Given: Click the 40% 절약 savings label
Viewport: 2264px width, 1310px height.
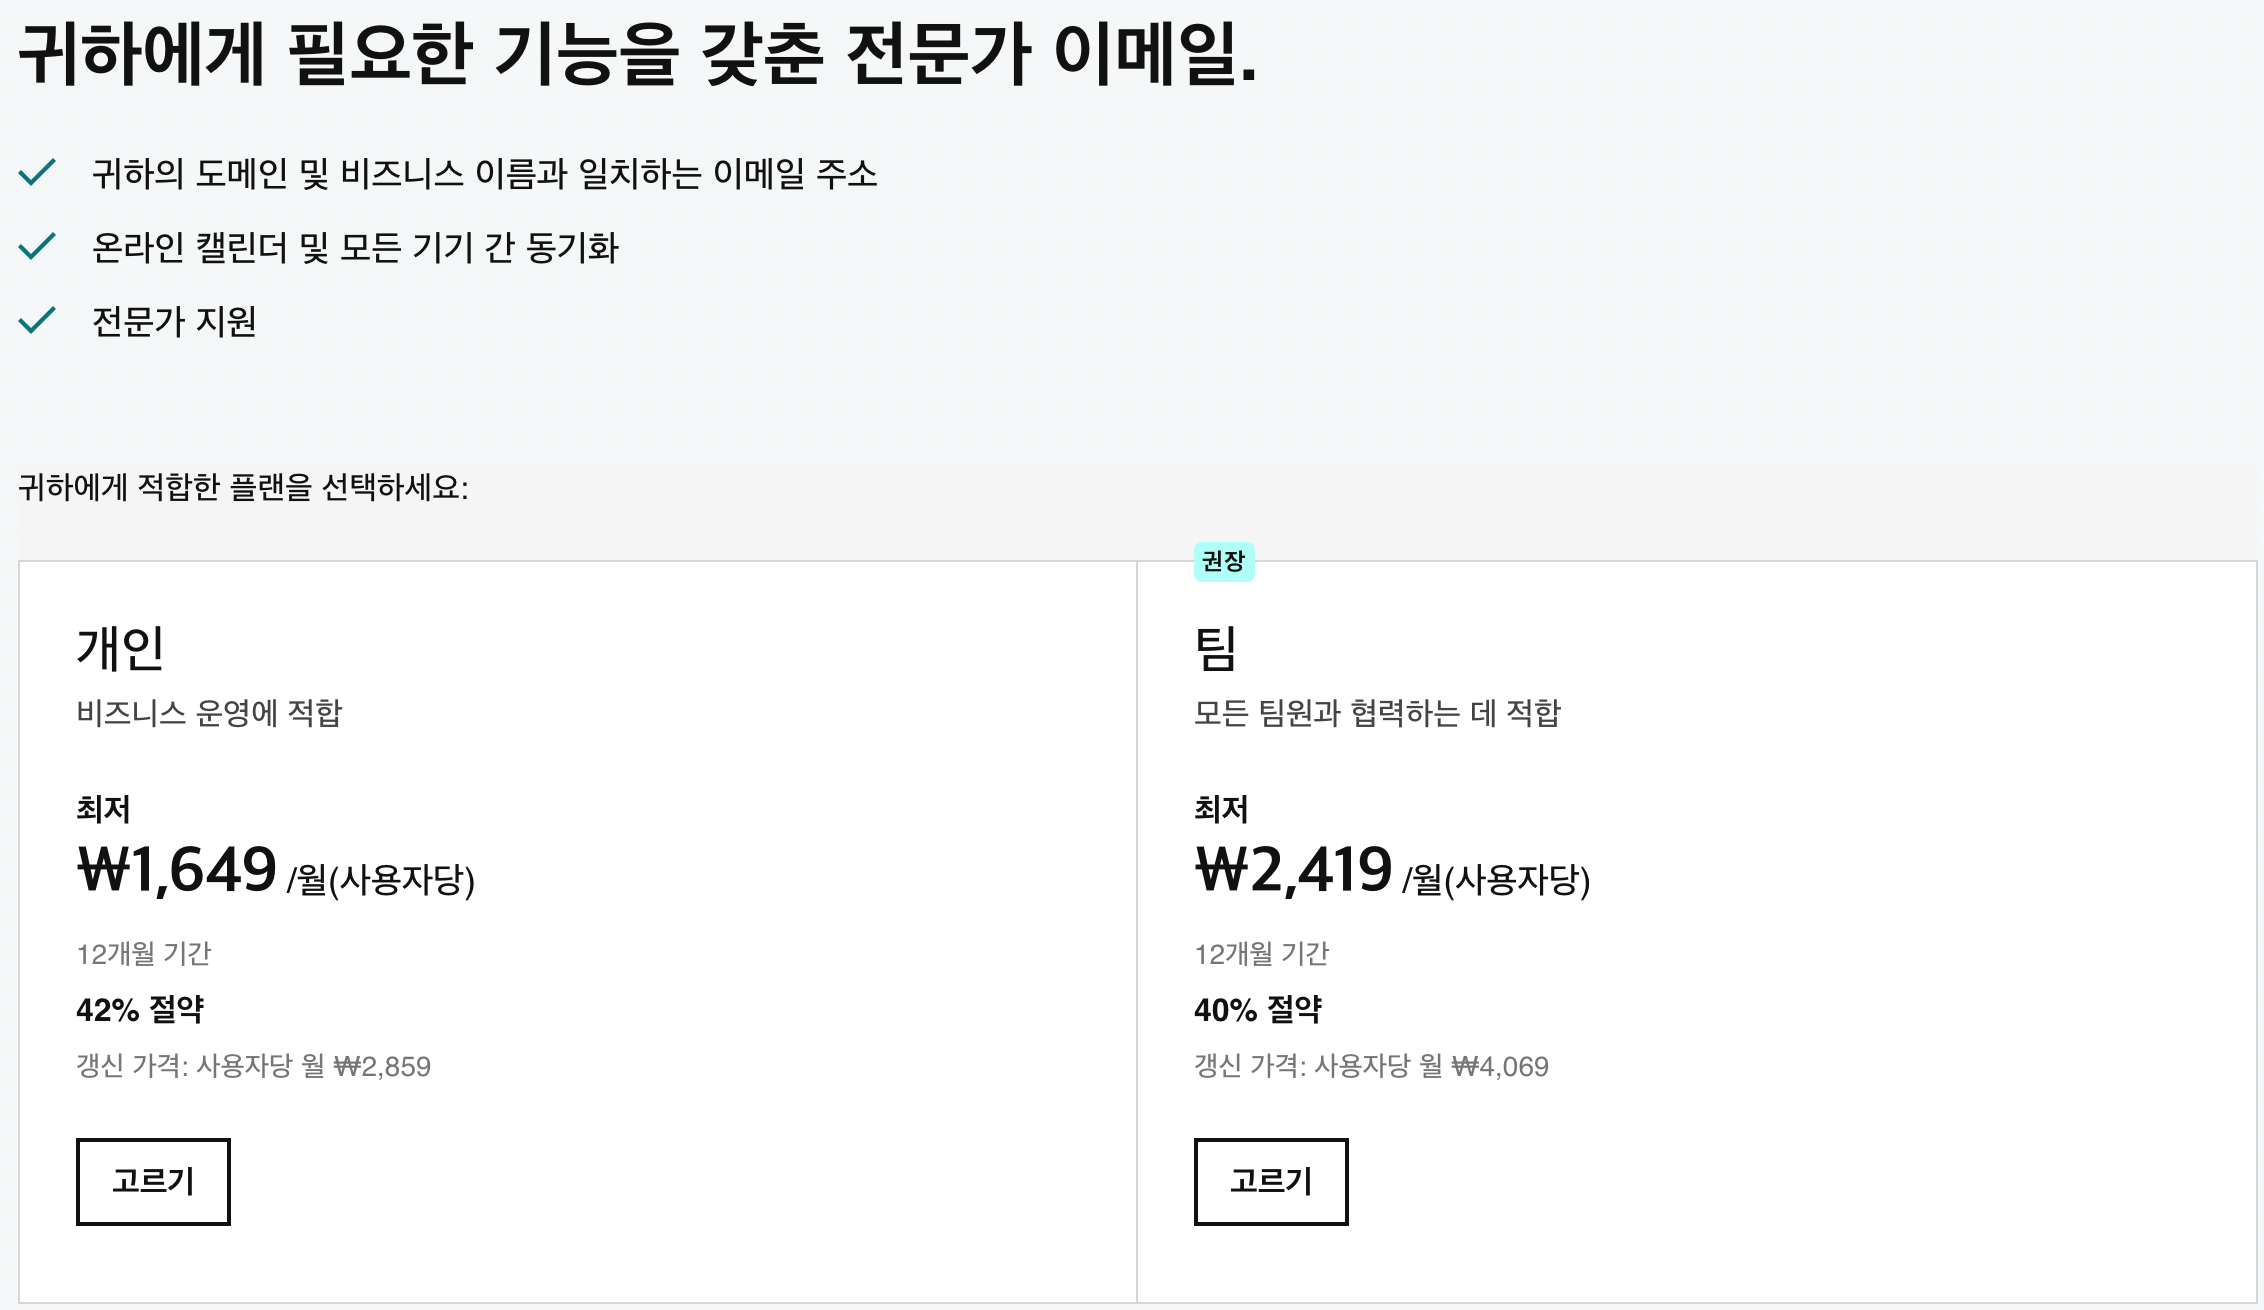Looking at the screenshot, I should tap(1258, 1010).
